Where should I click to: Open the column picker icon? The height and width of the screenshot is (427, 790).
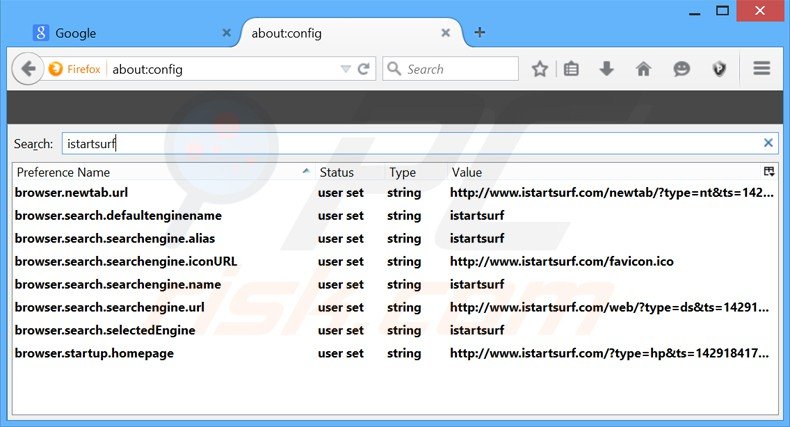coord(769,172)
